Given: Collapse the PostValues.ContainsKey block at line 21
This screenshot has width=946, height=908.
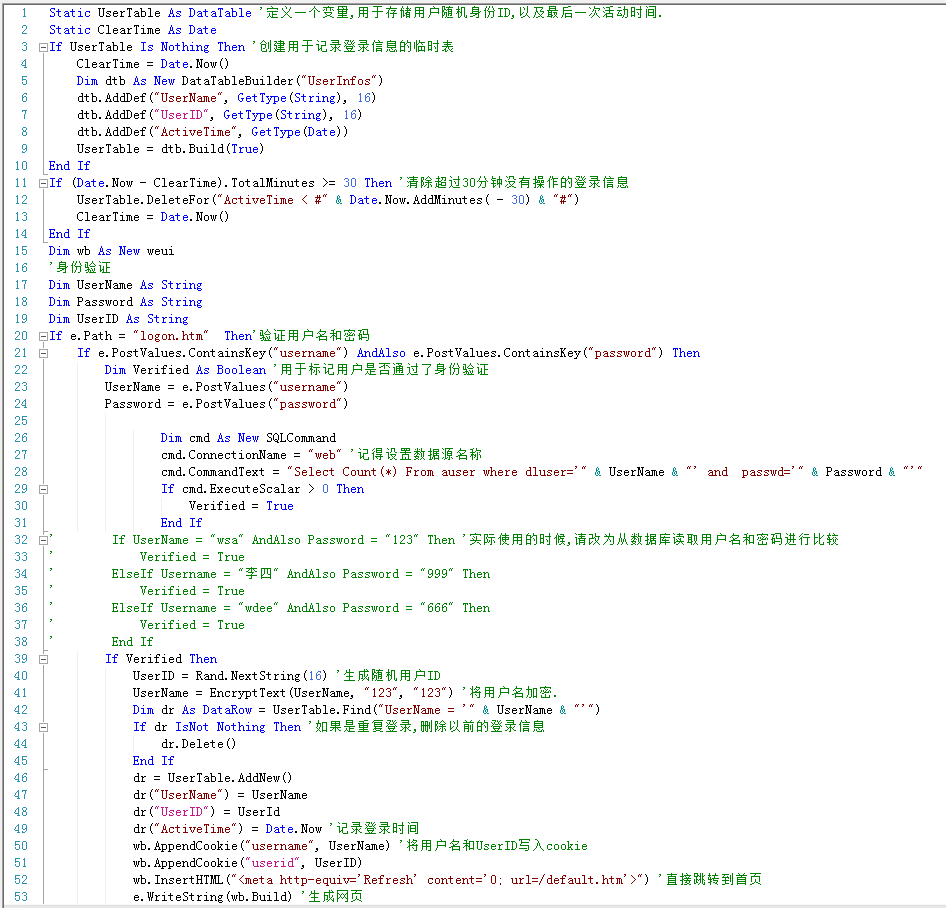Looking at the screenshot, I should 43,354.
